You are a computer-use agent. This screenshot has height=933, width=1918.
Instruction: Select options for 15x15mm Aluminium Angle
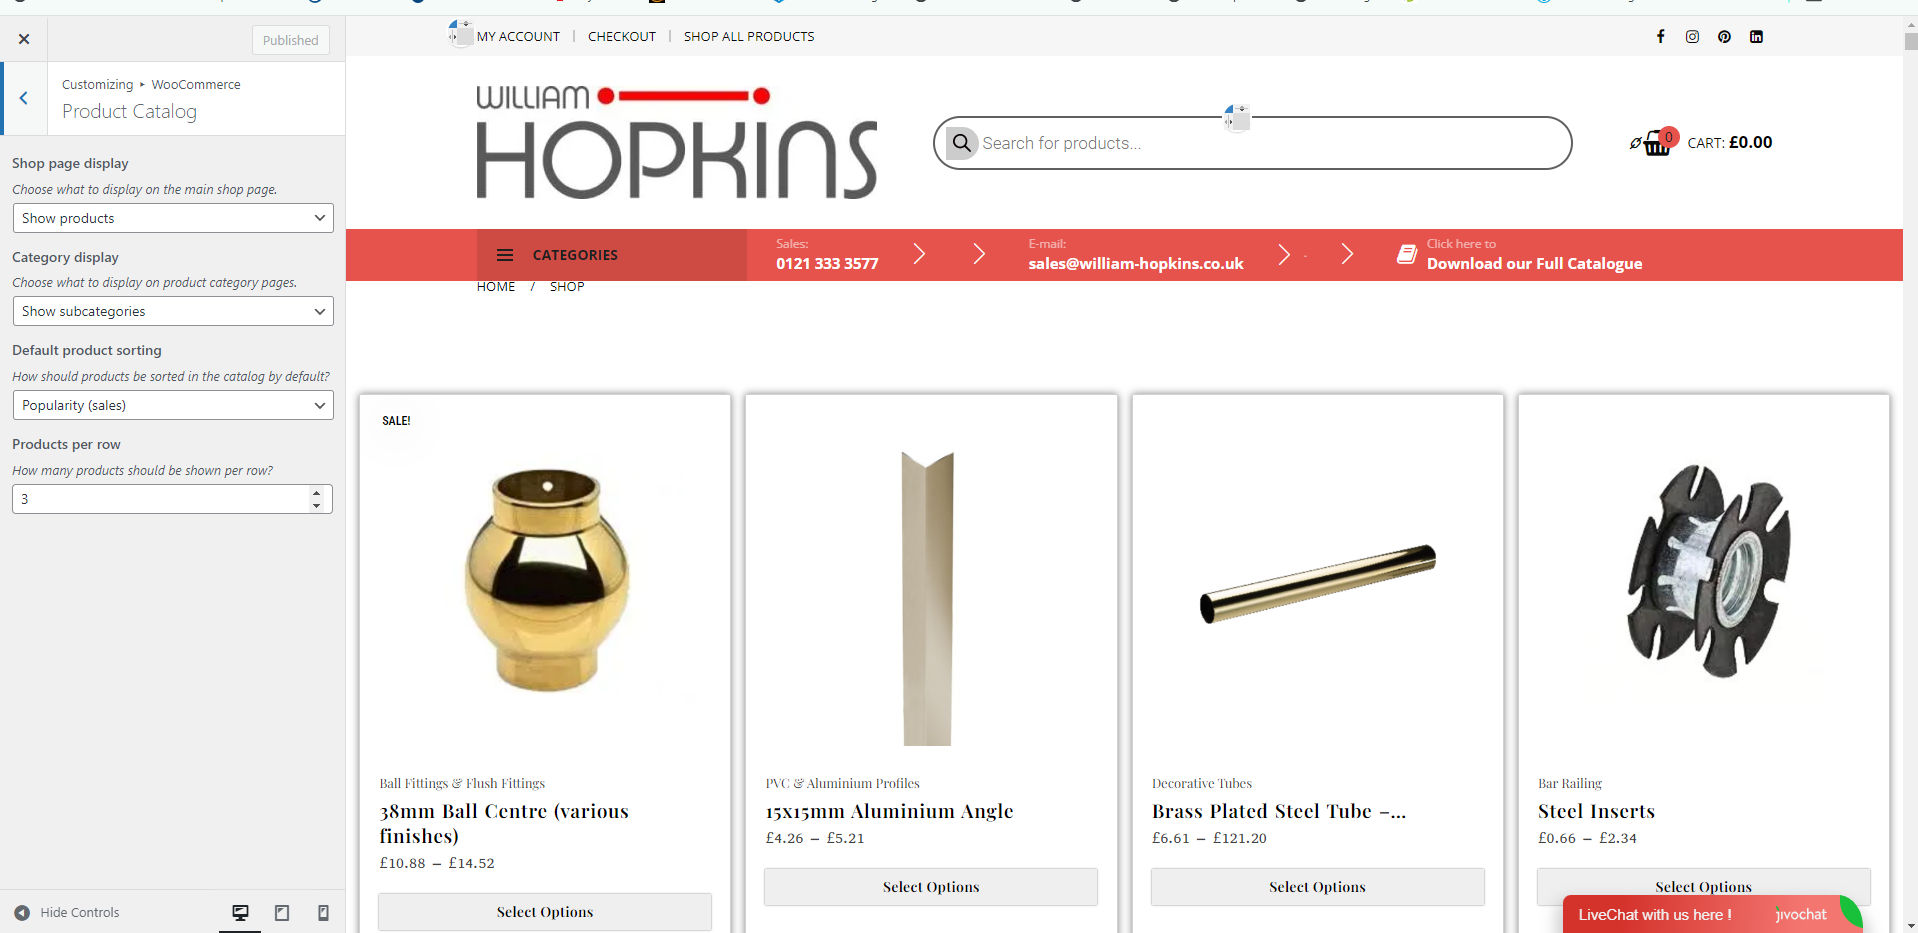coord(931,887)
